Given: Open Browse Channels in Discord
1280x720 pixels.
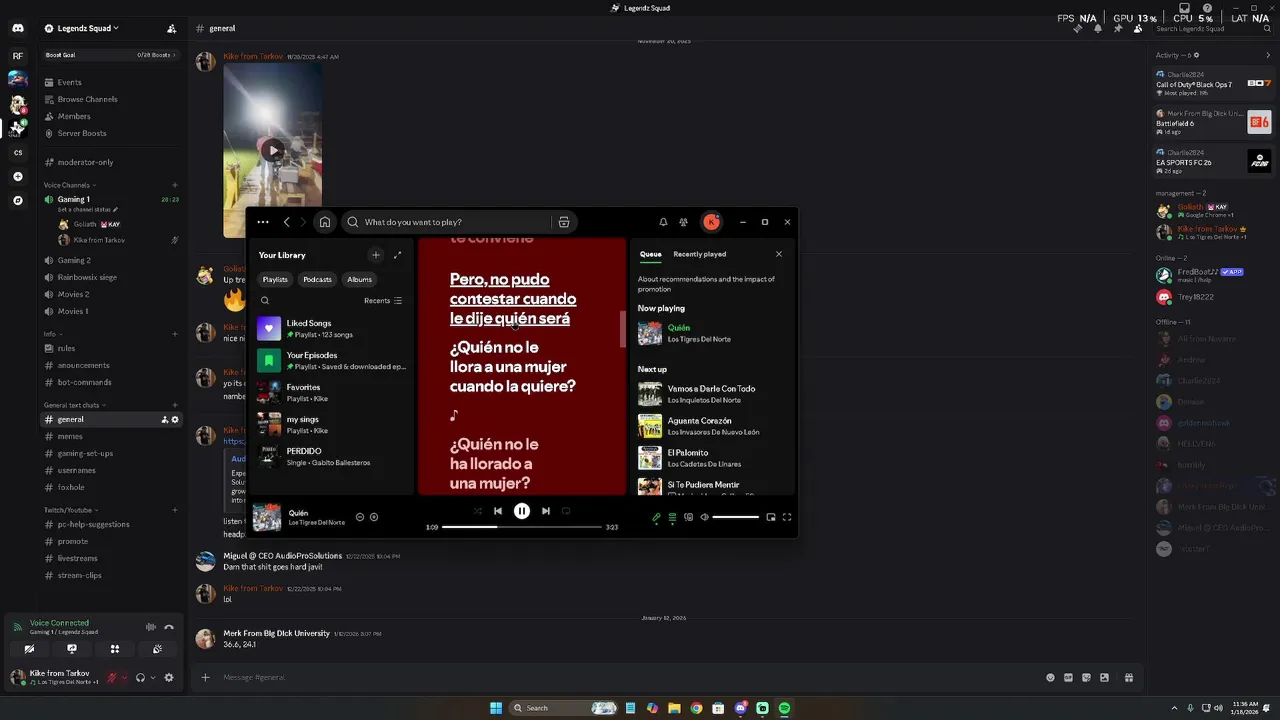Looking at the screenshot, I should [87, 99].
